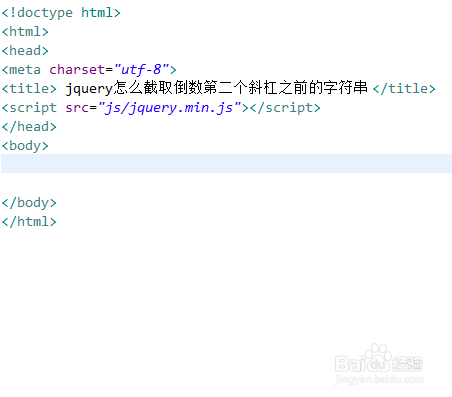Click the script src attribute name
452x397 pixels.
77,108
